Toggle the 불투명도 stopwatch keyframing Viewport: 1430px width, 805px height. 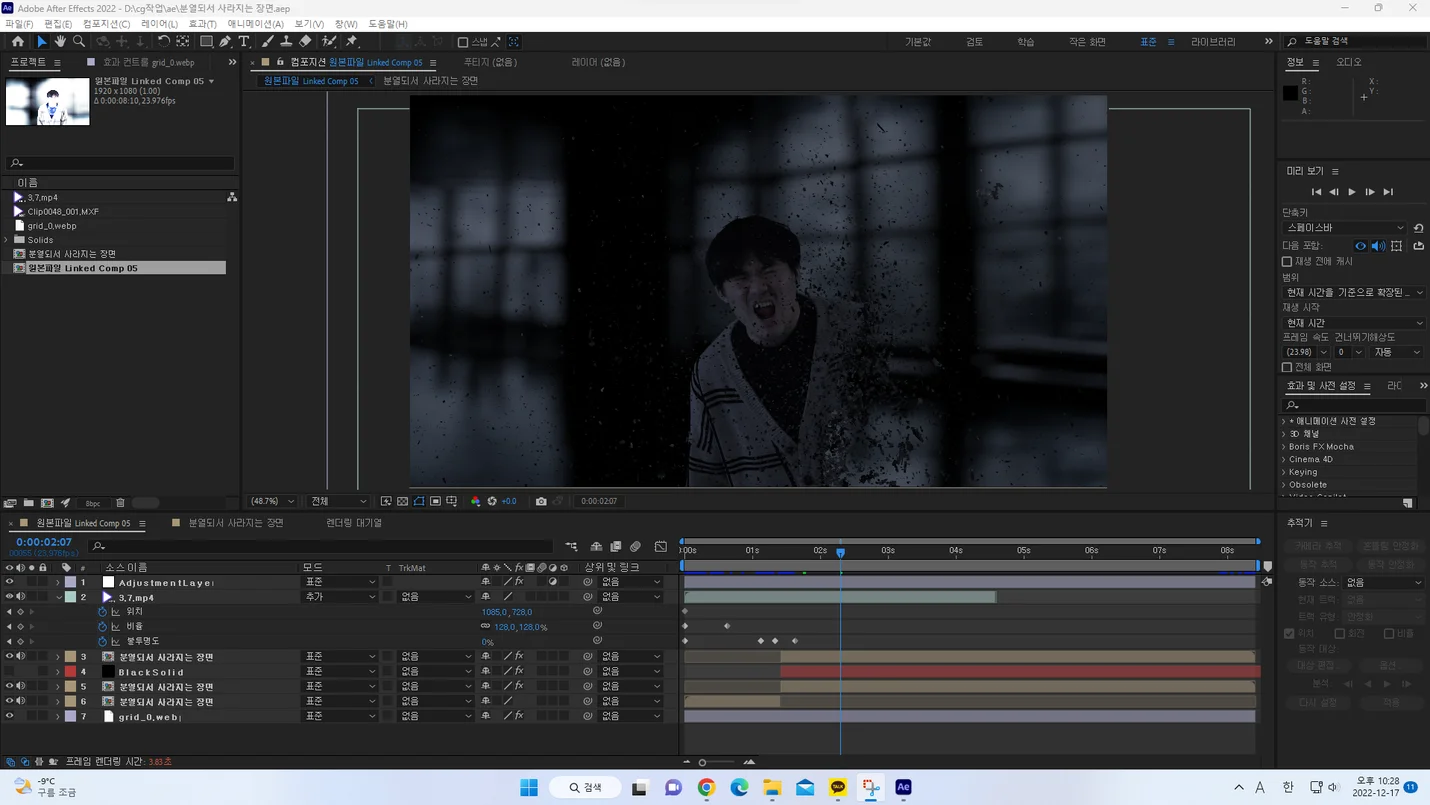102,641
